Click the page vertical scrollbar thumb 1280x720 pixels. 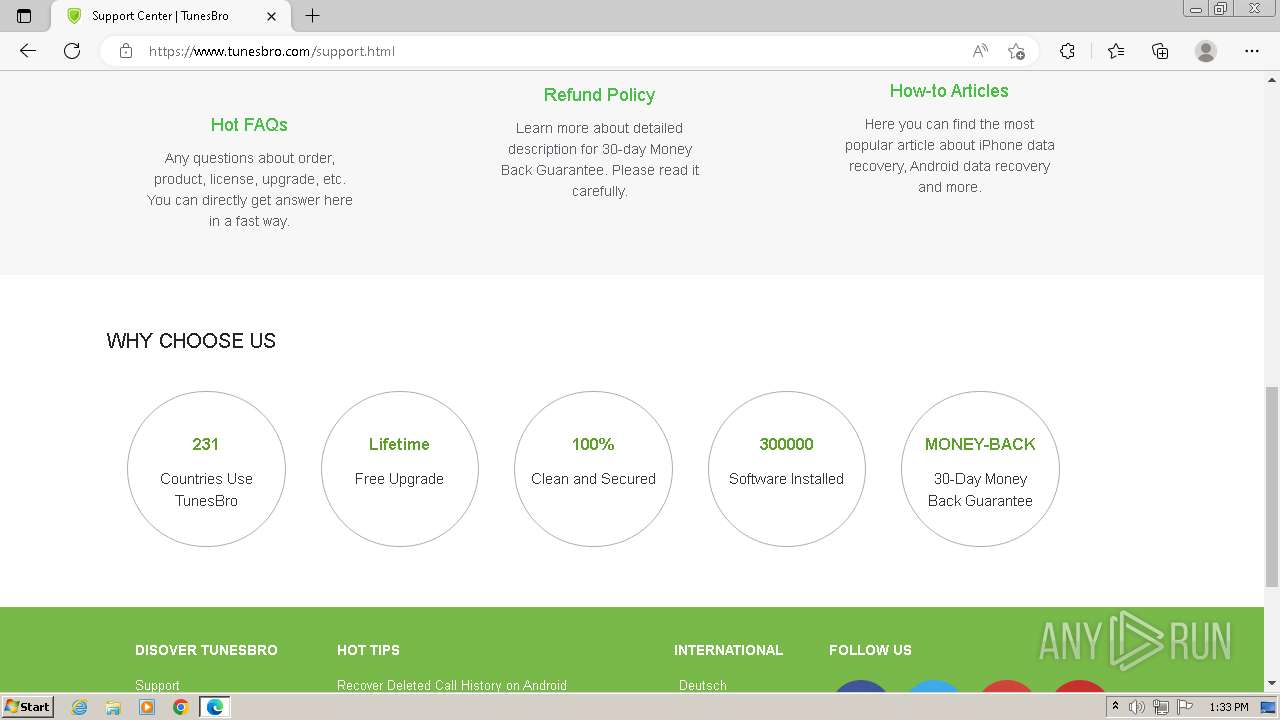click(x=1272, y=486)
